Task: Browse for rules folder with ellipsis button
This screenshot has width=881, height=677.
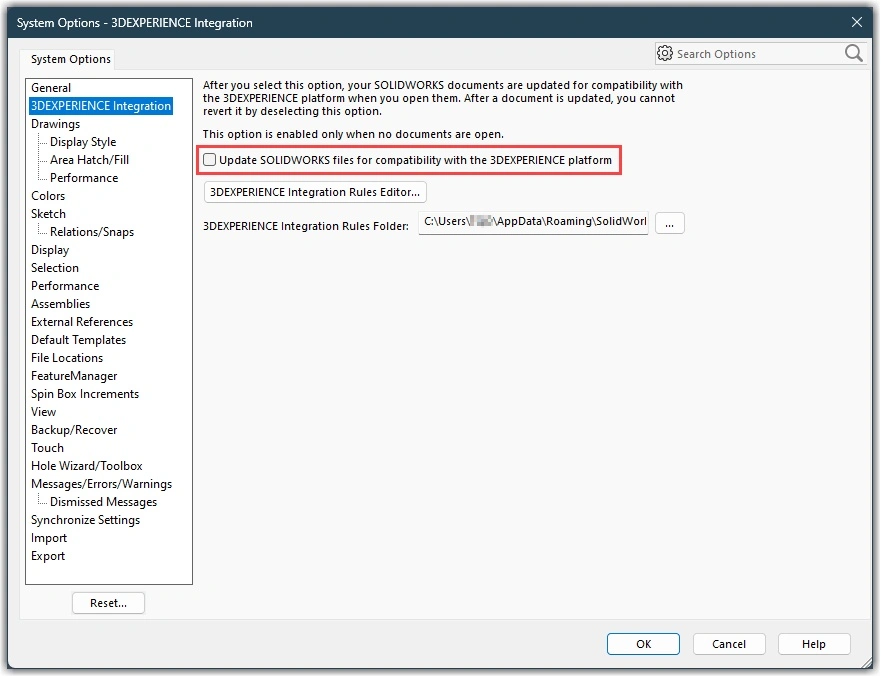Action: (x=669, y=223)
